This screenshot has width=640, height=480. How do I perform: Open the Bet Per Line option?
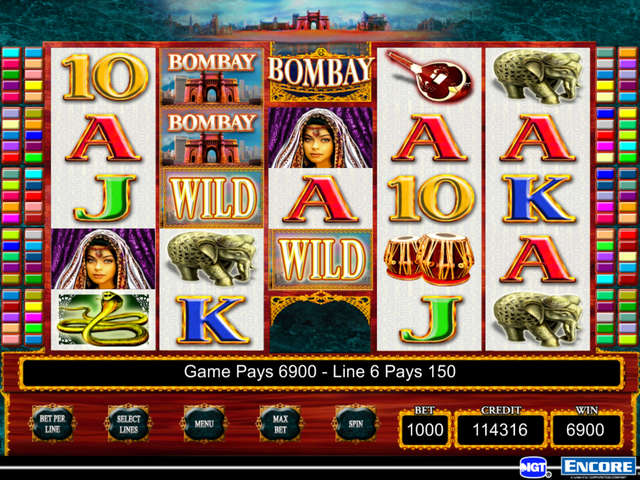coord(53,424)
